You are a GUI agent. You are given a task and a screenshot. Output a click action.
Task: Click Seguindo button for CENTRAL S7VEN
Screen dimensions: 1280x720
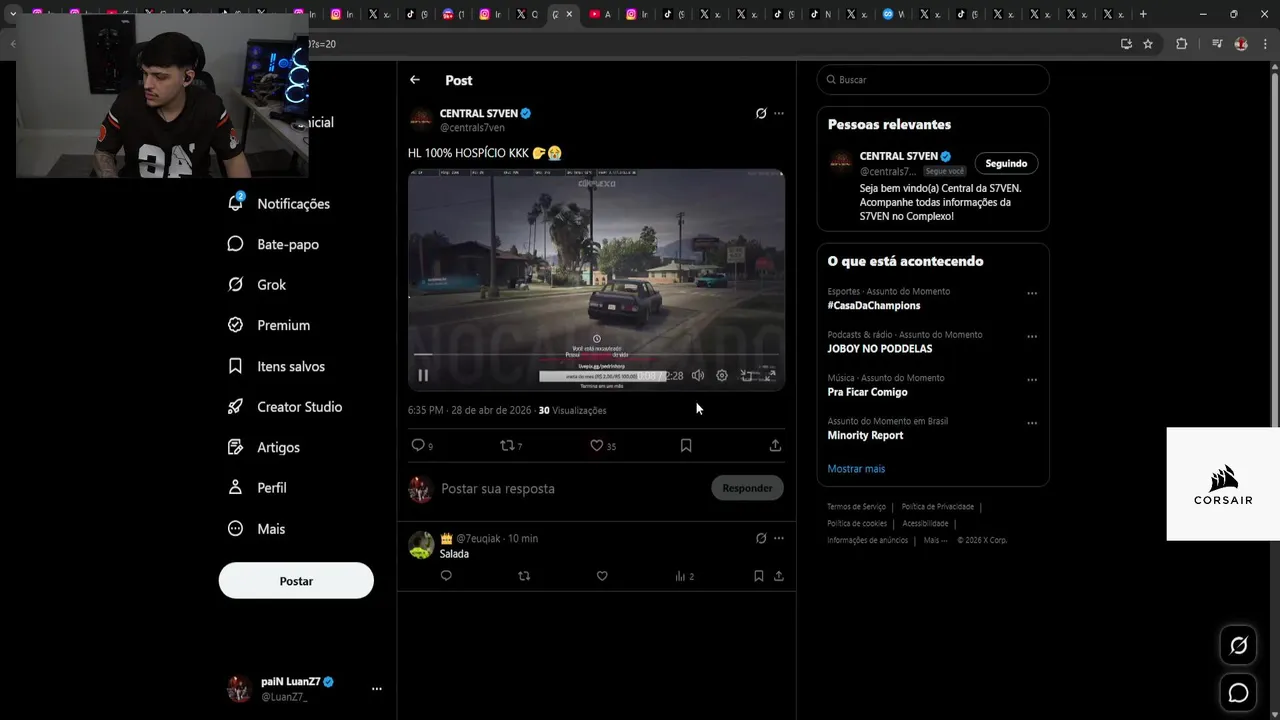point(1006,164)
